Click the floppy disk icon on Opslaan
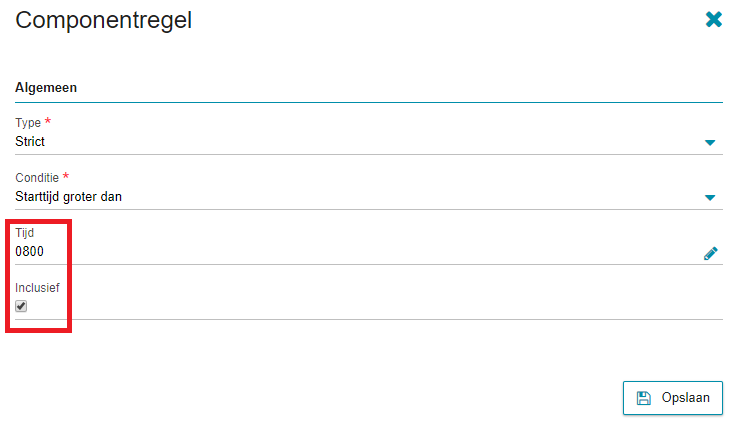738x426 pixels. 643,398
